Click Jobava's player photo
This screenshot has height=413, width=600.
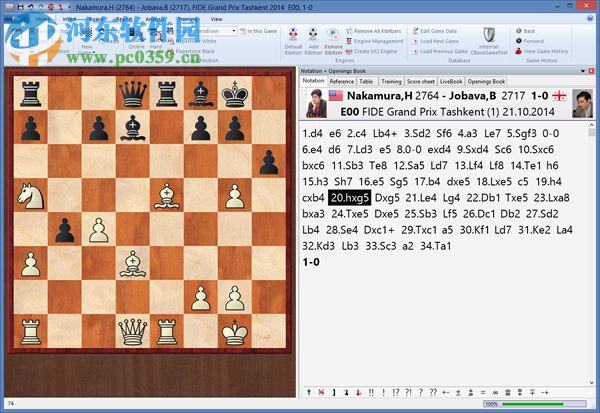point(582,103)
